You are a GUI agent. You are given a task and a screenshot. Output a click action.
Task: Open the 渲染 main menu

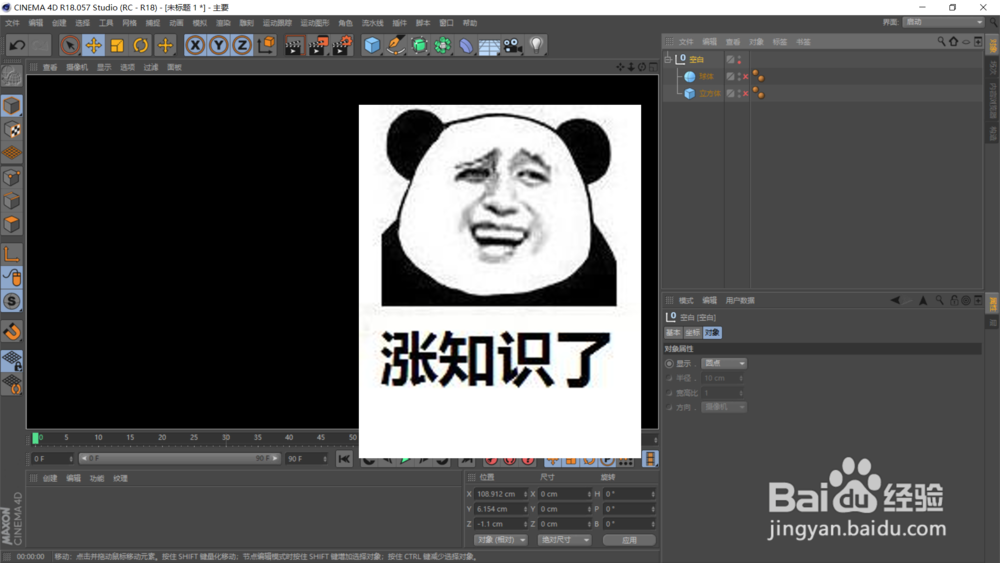[x=223, y=23]
